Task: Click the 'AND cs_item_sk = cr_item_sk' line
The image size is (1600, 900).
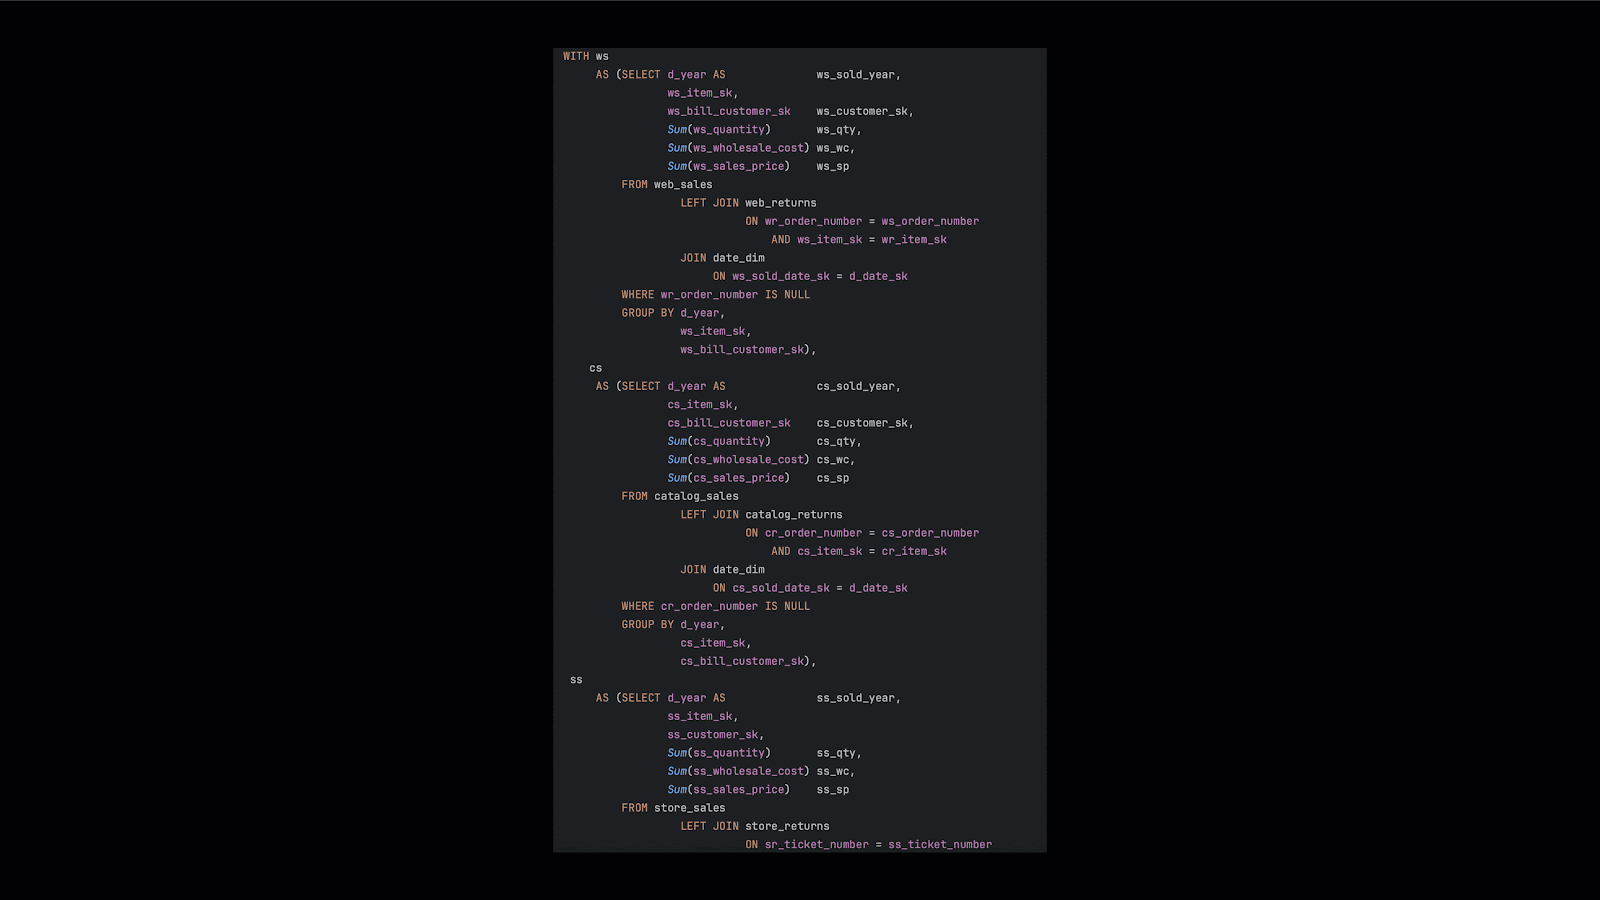Action: click(859, 551)
